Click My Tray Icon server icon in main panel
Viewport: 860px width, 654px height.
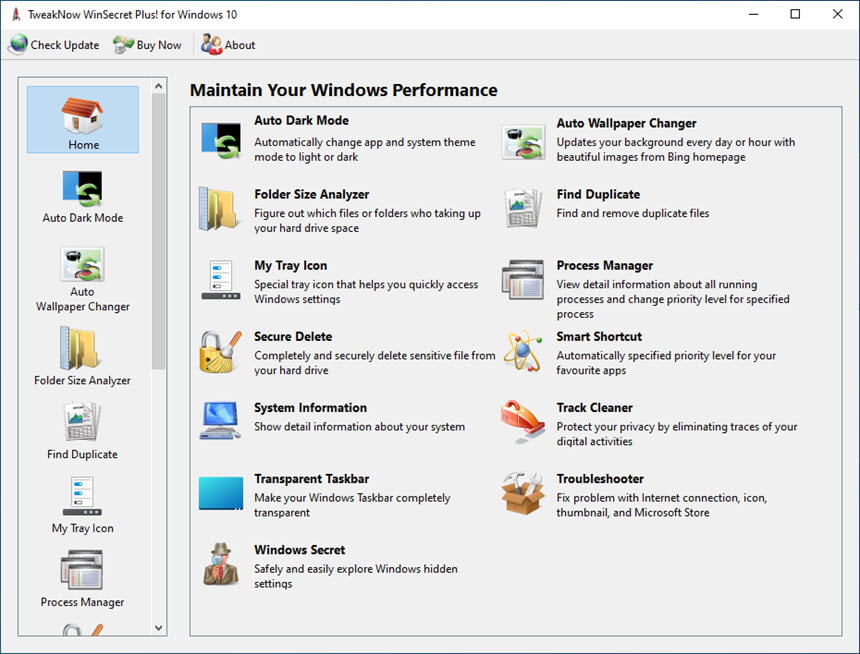coord(220,280)
